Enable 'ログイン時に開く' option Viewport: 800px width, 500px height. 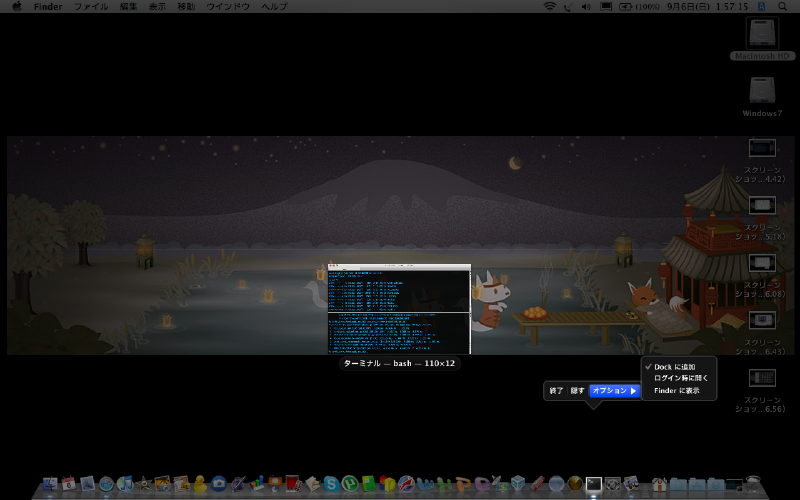(x=681, y=378)
